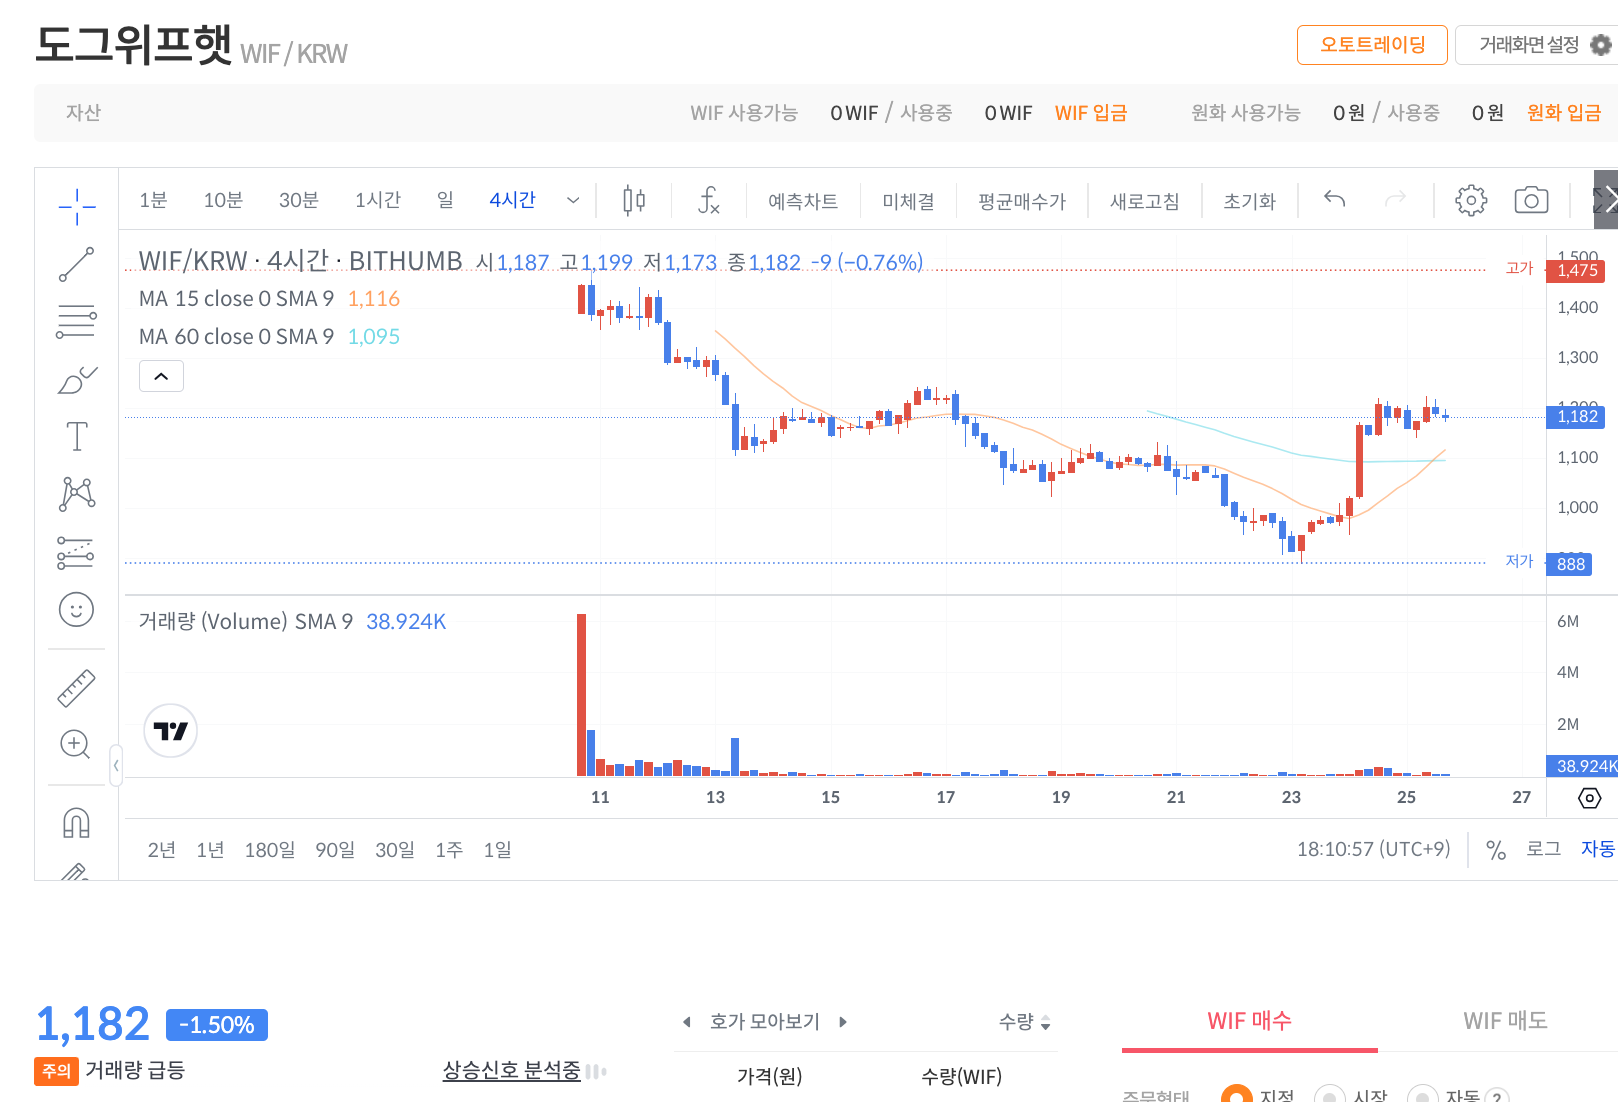Click 새로고침 refresh button

[1145, 201]
